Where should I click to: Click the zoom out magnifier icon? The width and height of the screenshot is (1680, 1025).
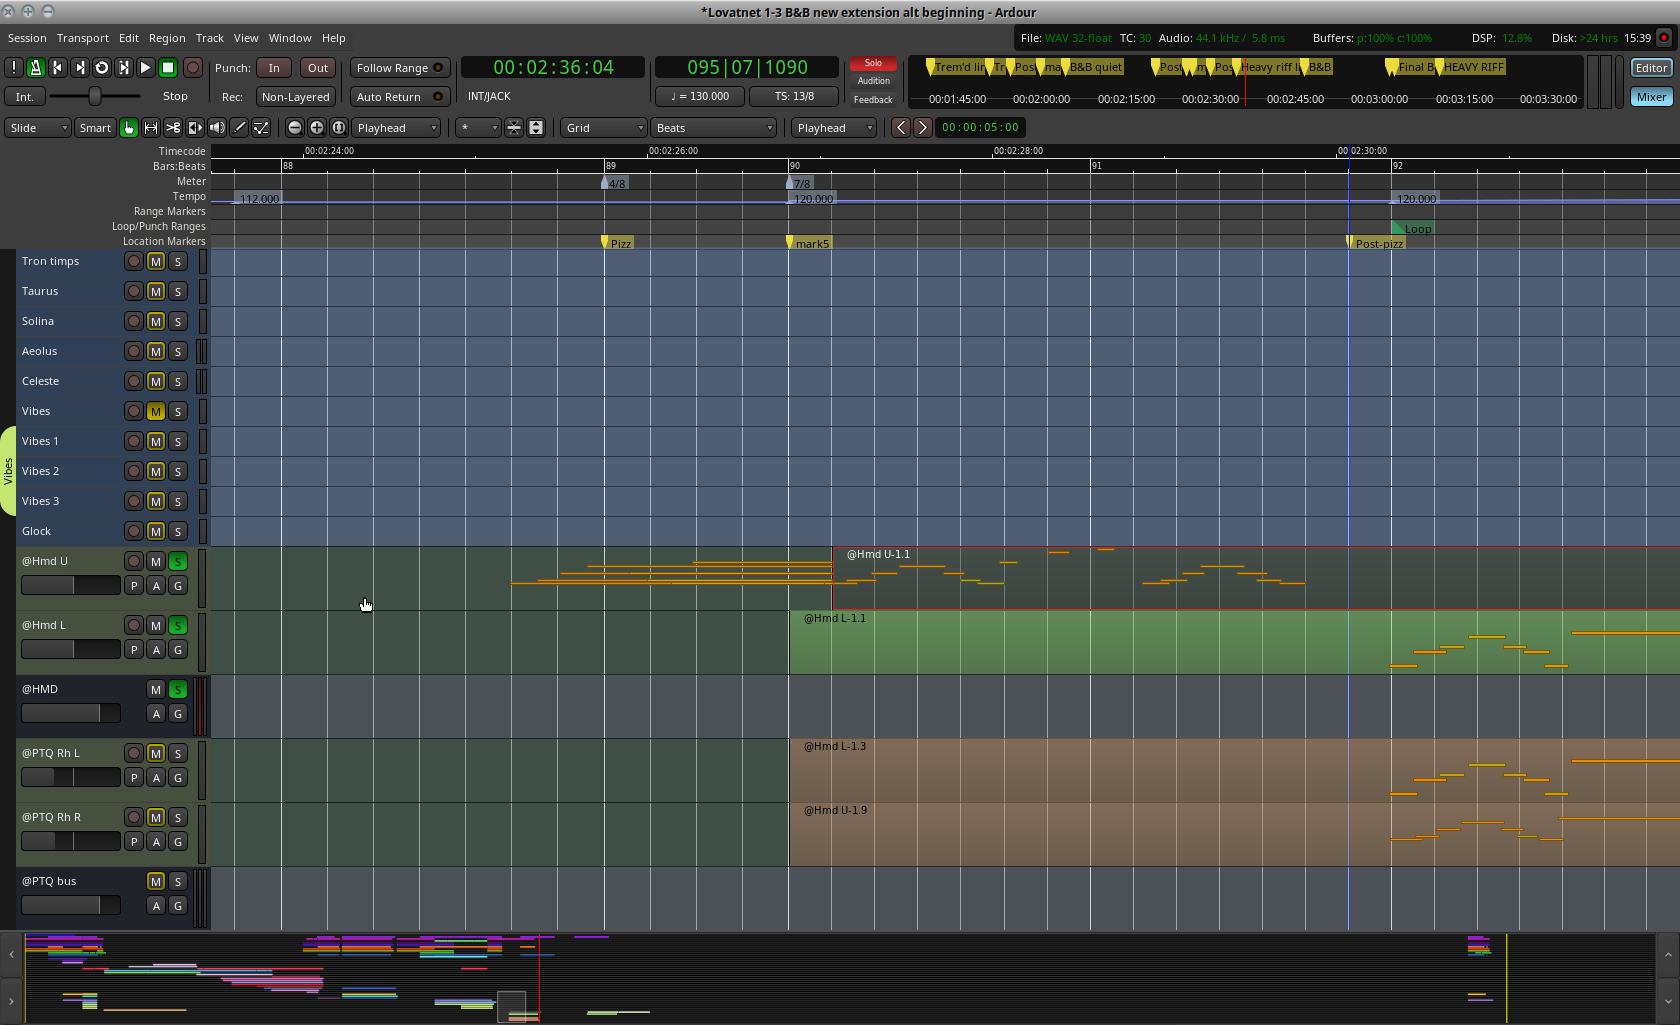295,128
